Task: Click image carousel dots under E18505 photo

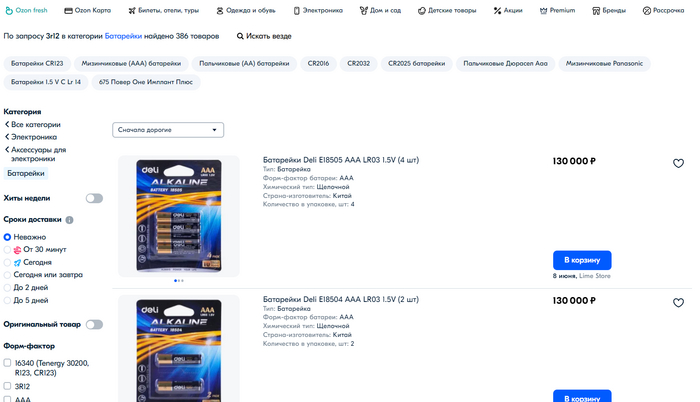Action: [x=179, y=281]
